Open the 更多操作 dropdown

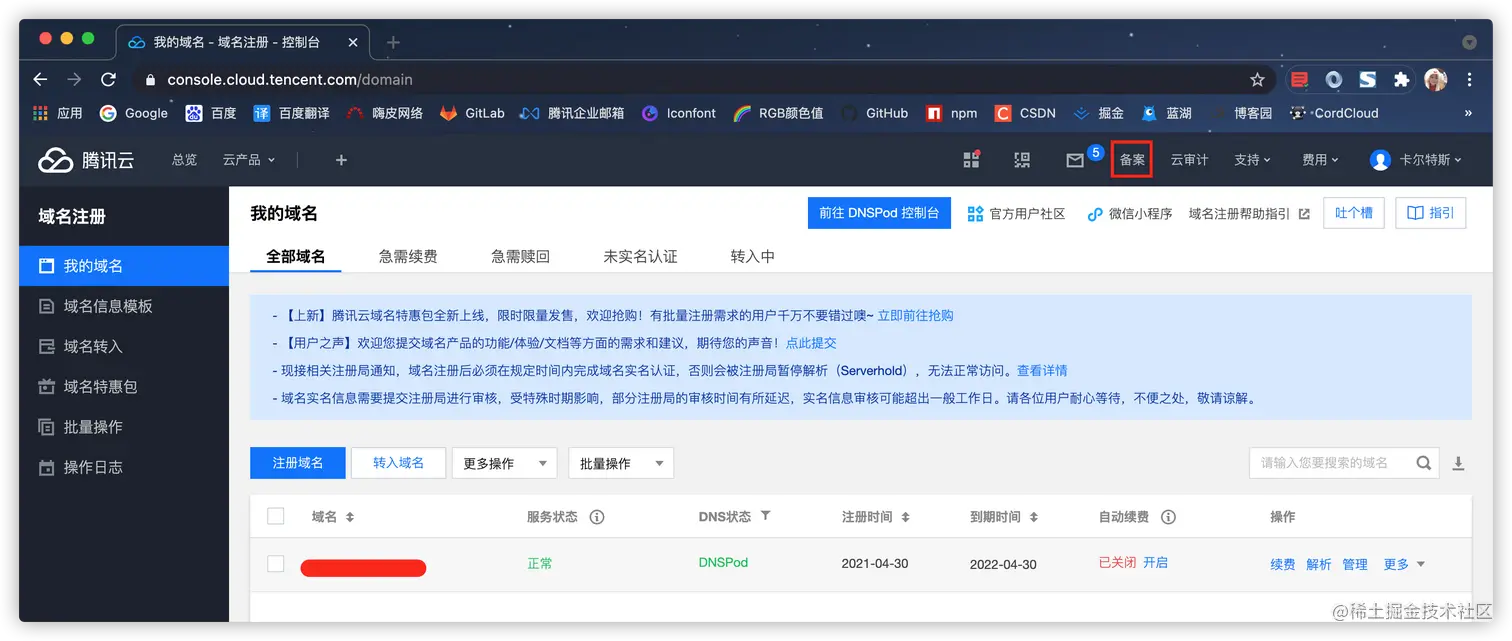(x=505, y=463)
